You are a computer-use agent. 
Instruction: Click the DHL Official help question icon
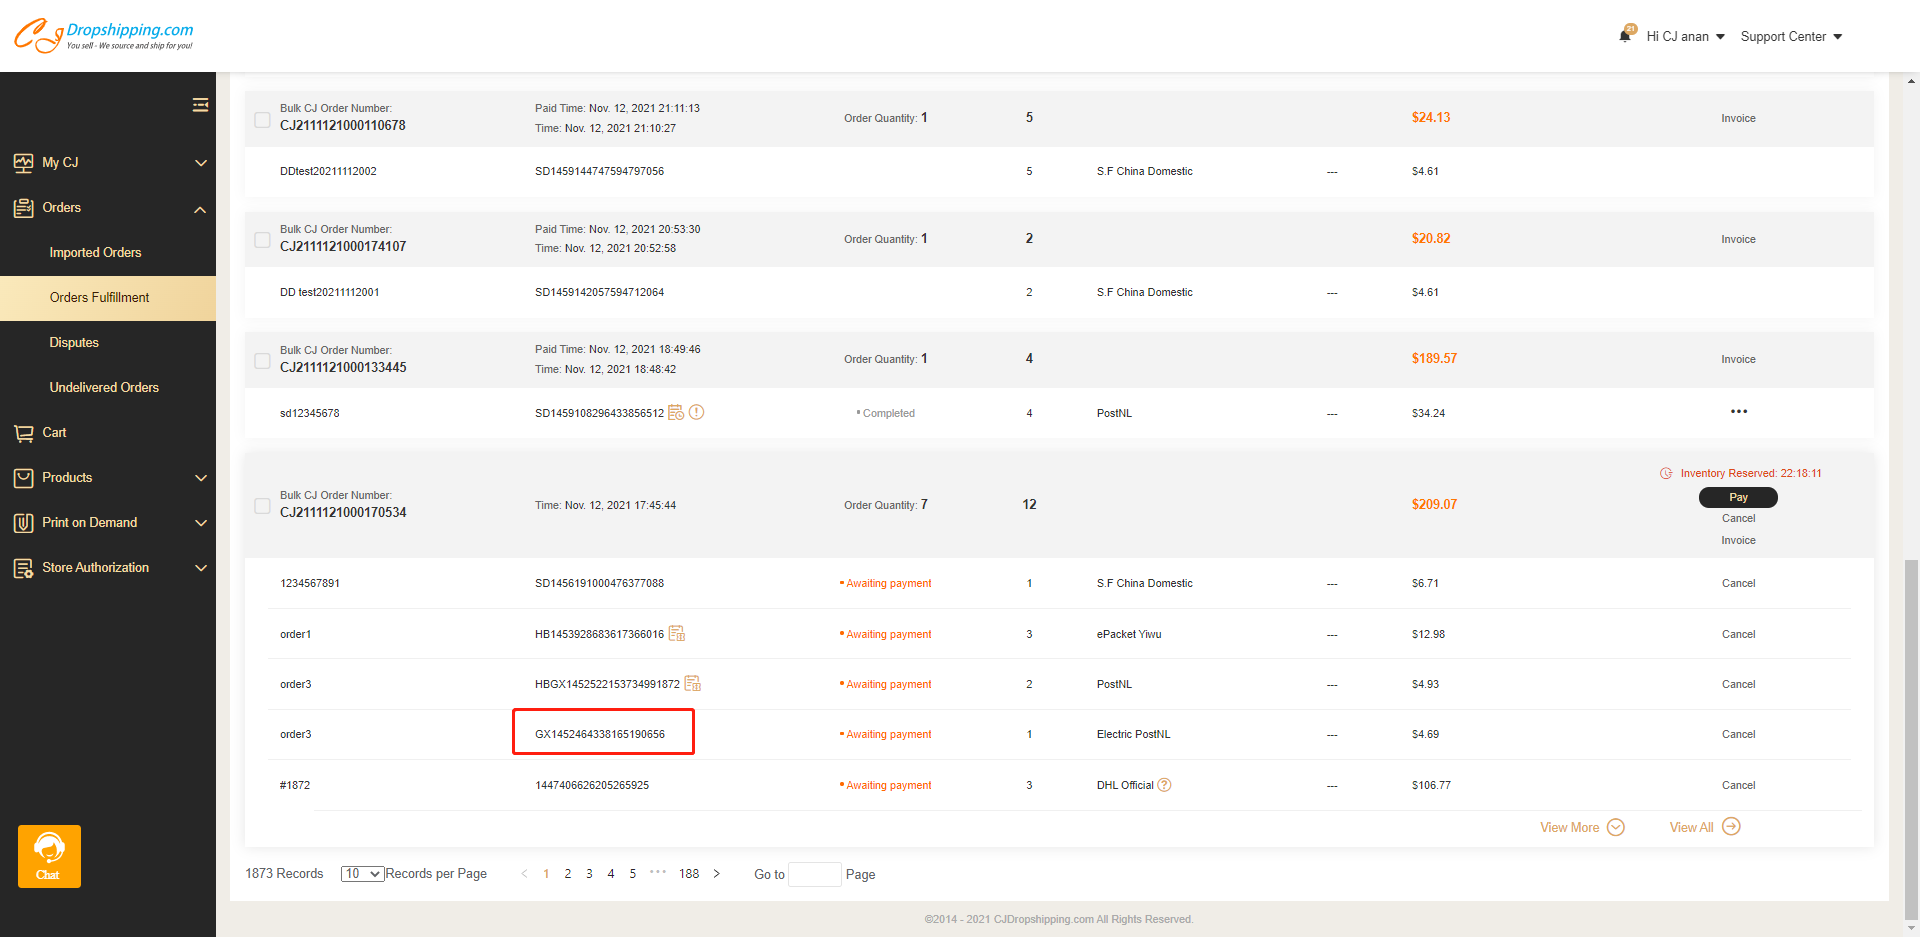point(1164,785)
